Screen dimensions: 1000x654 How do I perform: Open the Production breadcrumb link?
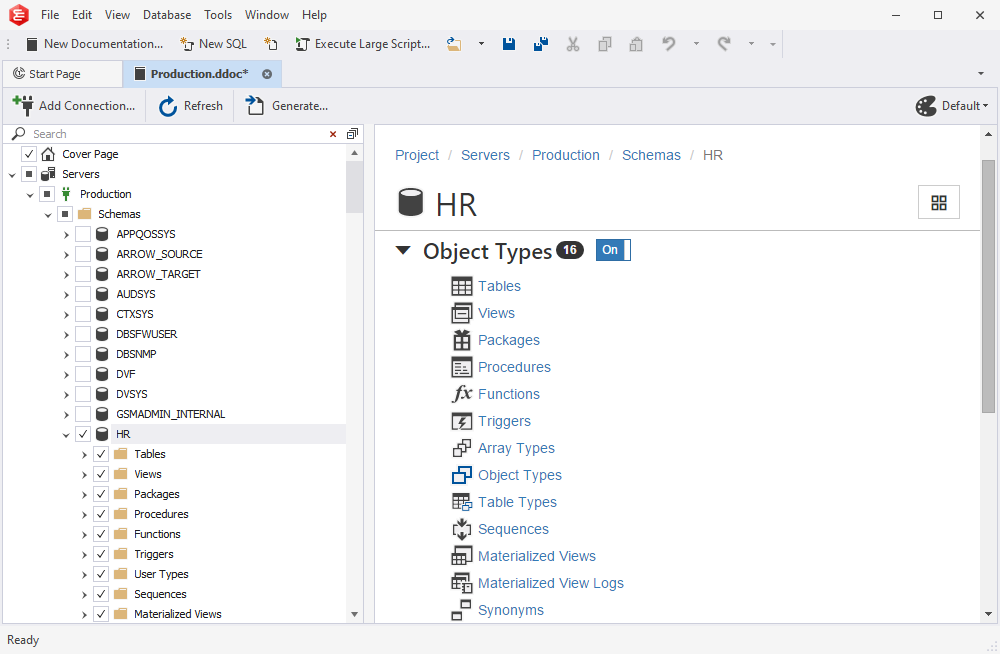(x=565, y=155)
